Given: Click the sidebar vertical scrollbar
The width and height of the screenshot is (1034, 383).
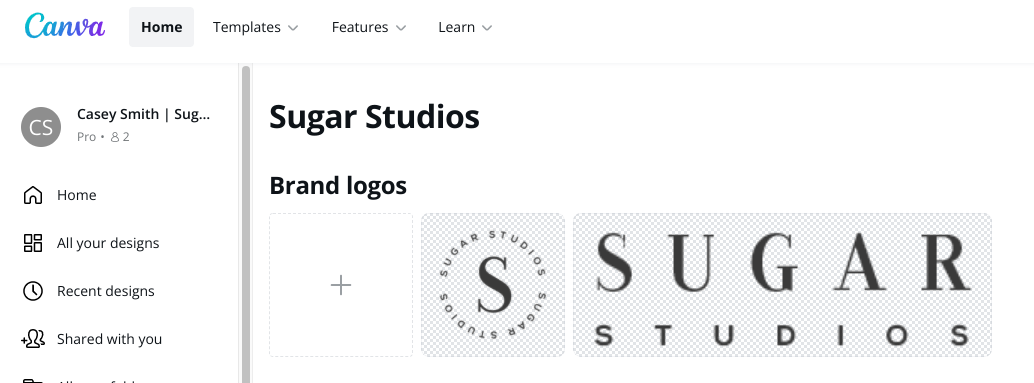Looking at the screenshot, I should coord(246,224).
